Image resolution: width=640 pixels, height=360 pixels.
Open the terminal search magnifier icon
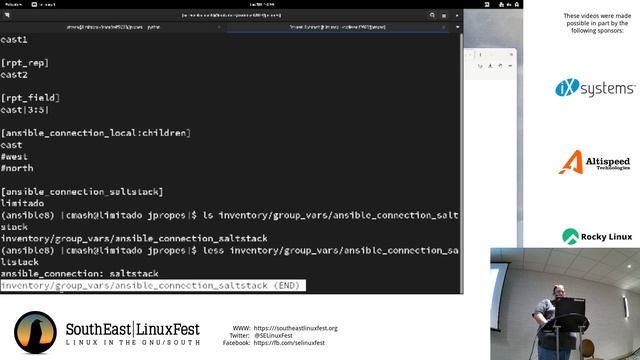pos(432,16)
